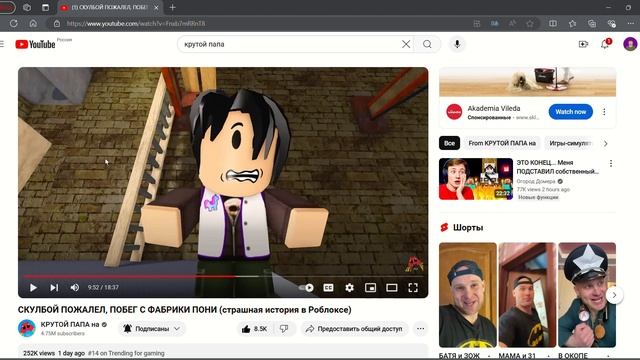Enter full screen mode
Screen dimensions: 640x360
coord(413,288)
